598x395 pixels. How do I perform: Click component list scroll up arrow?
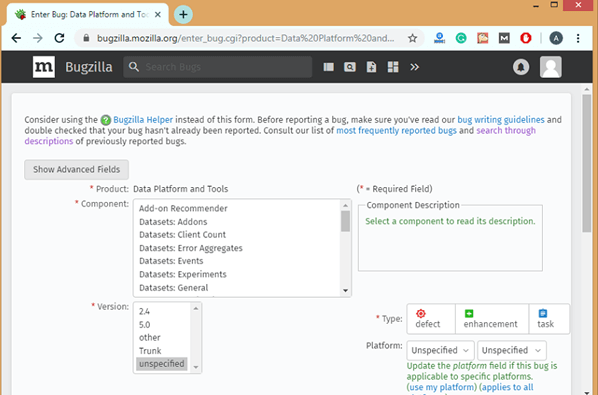click(x=346, y=205)
